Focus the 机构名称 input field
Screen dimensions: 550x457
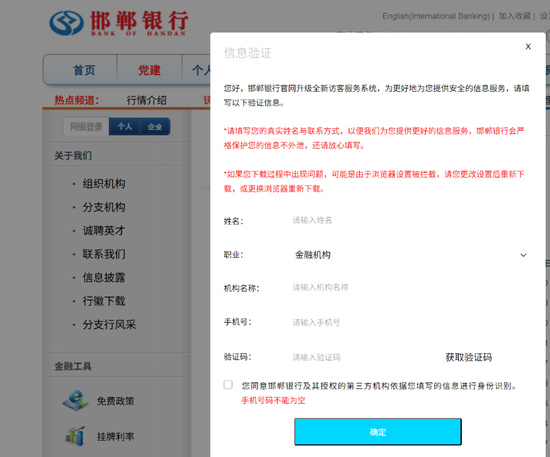[408, 288]
